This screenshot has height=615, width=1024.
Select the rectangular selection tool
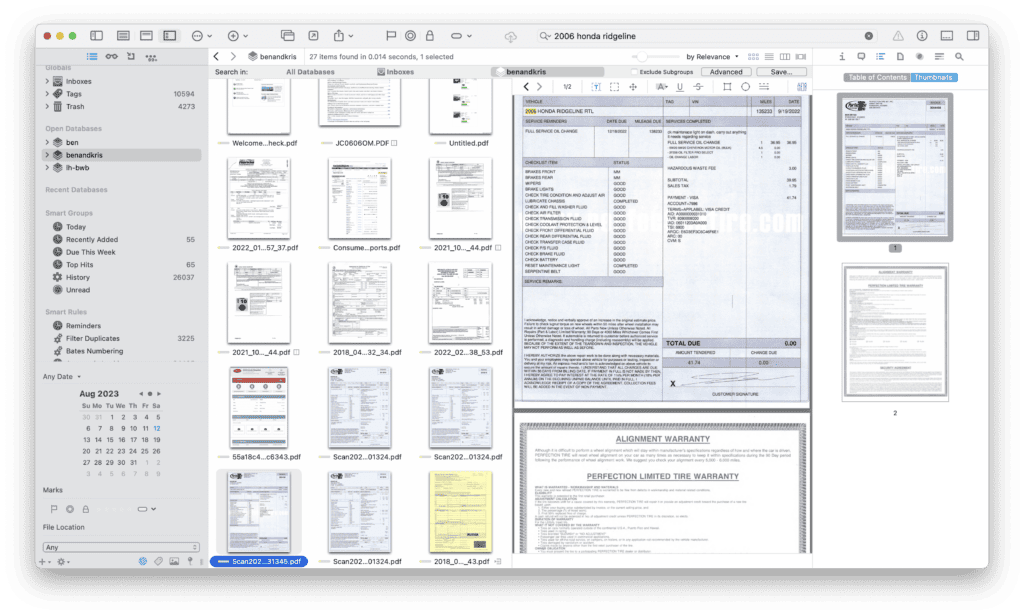[615, 86]
